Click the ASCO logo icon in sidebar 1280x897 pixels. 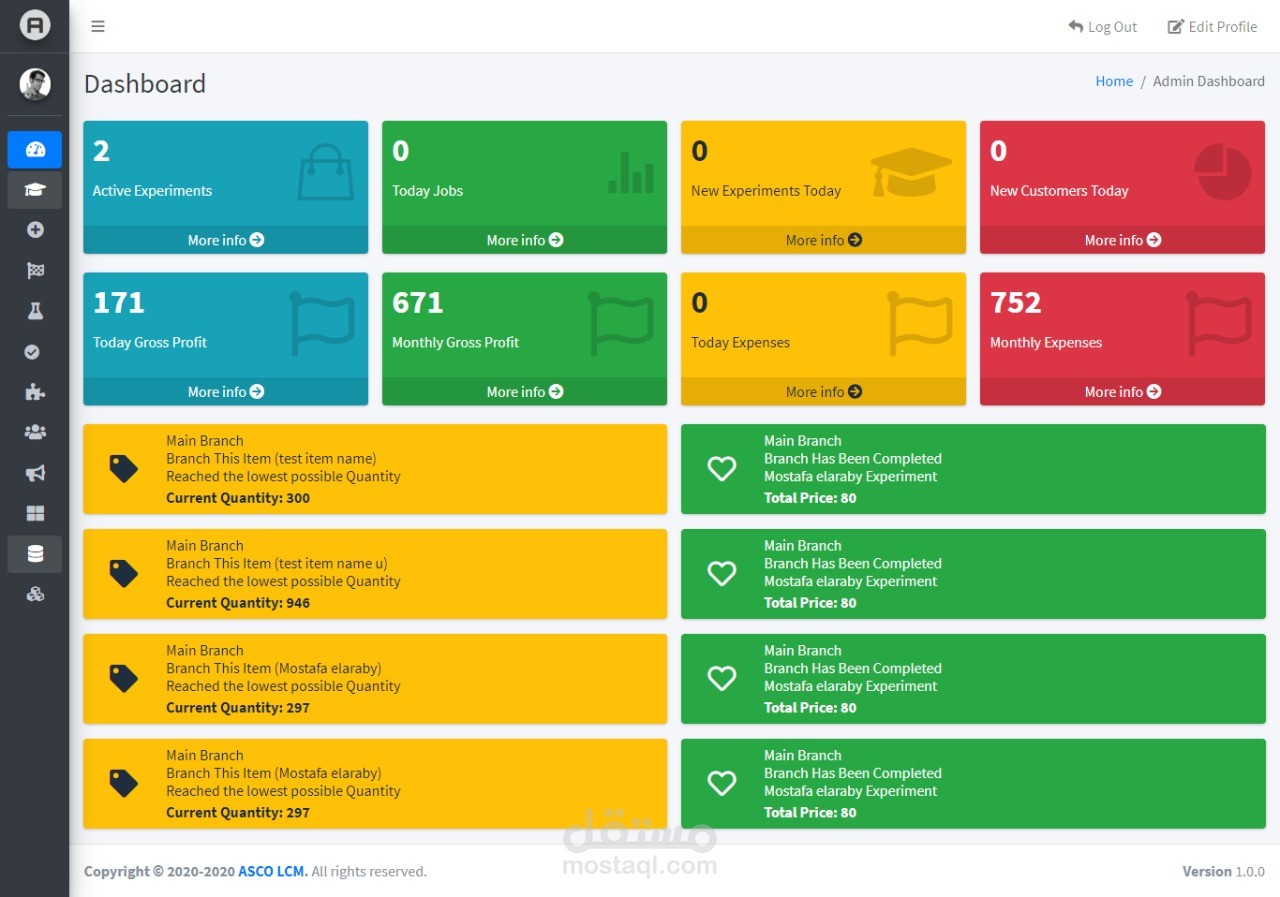(x=35, y=26)
